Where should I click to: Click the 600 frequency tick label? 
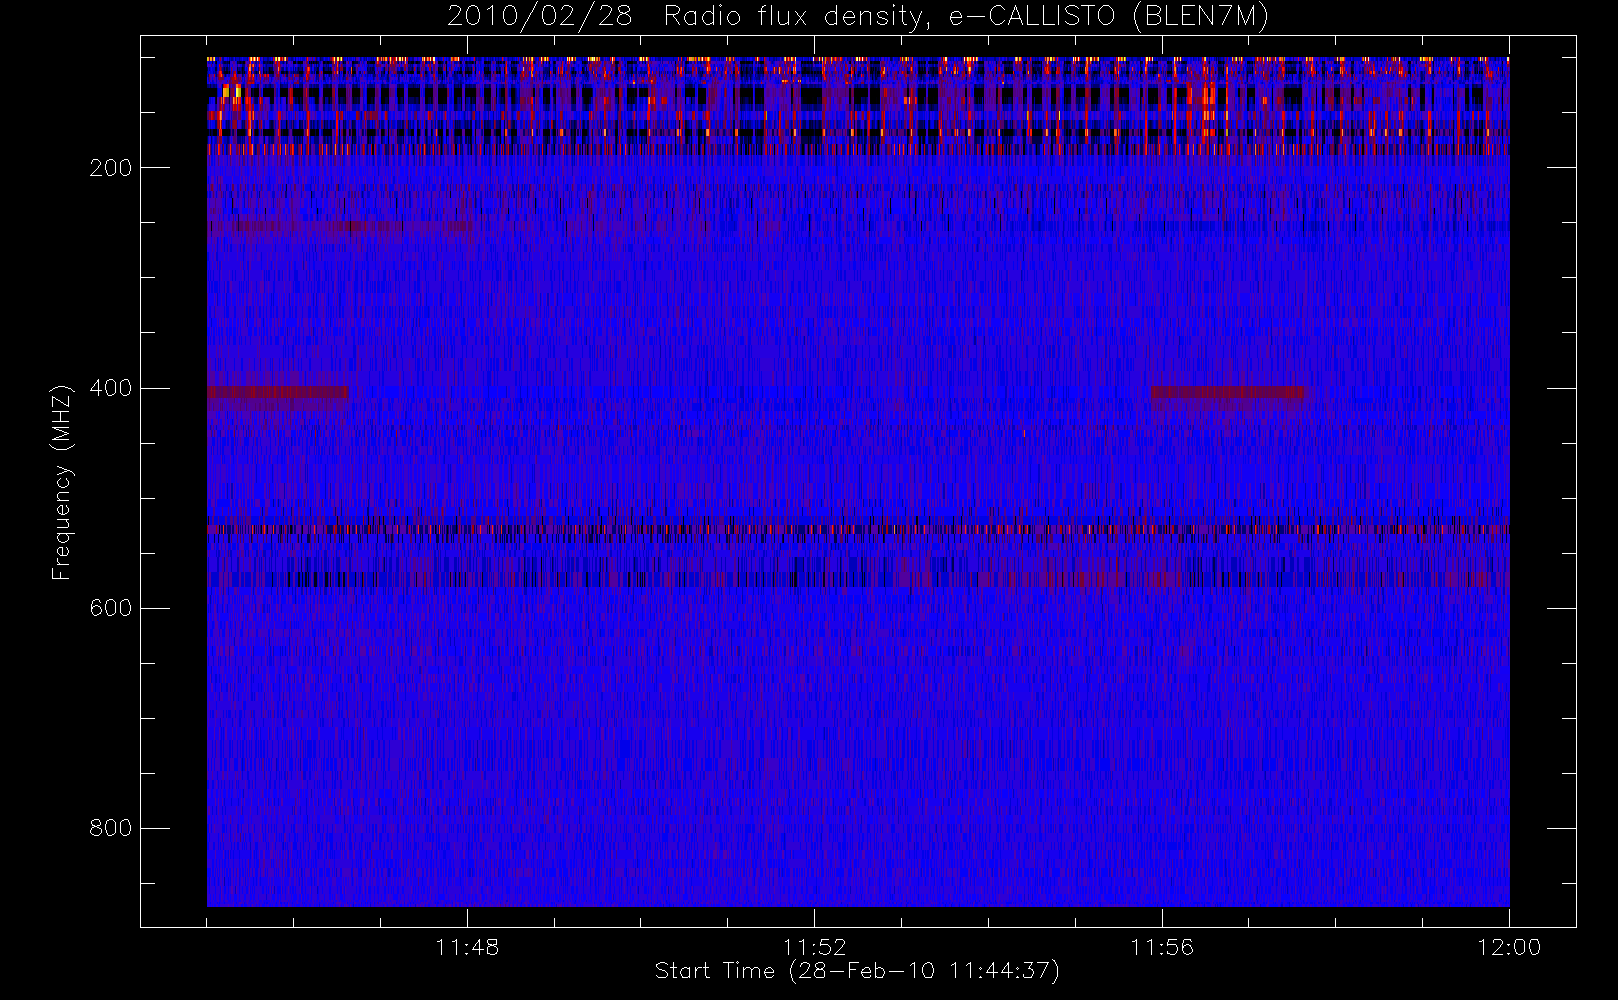coord(111,608)
